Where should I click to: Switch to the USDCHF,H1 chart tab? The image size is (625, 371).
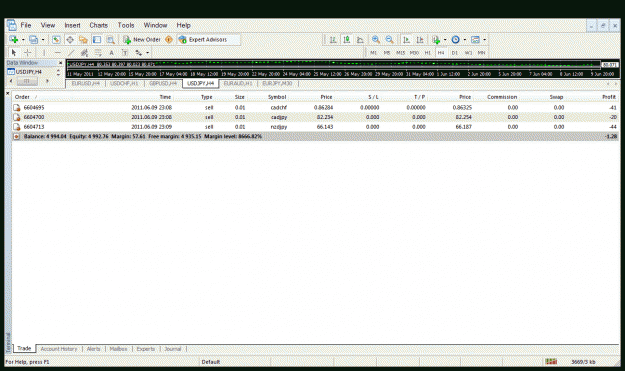click(124, 83)
